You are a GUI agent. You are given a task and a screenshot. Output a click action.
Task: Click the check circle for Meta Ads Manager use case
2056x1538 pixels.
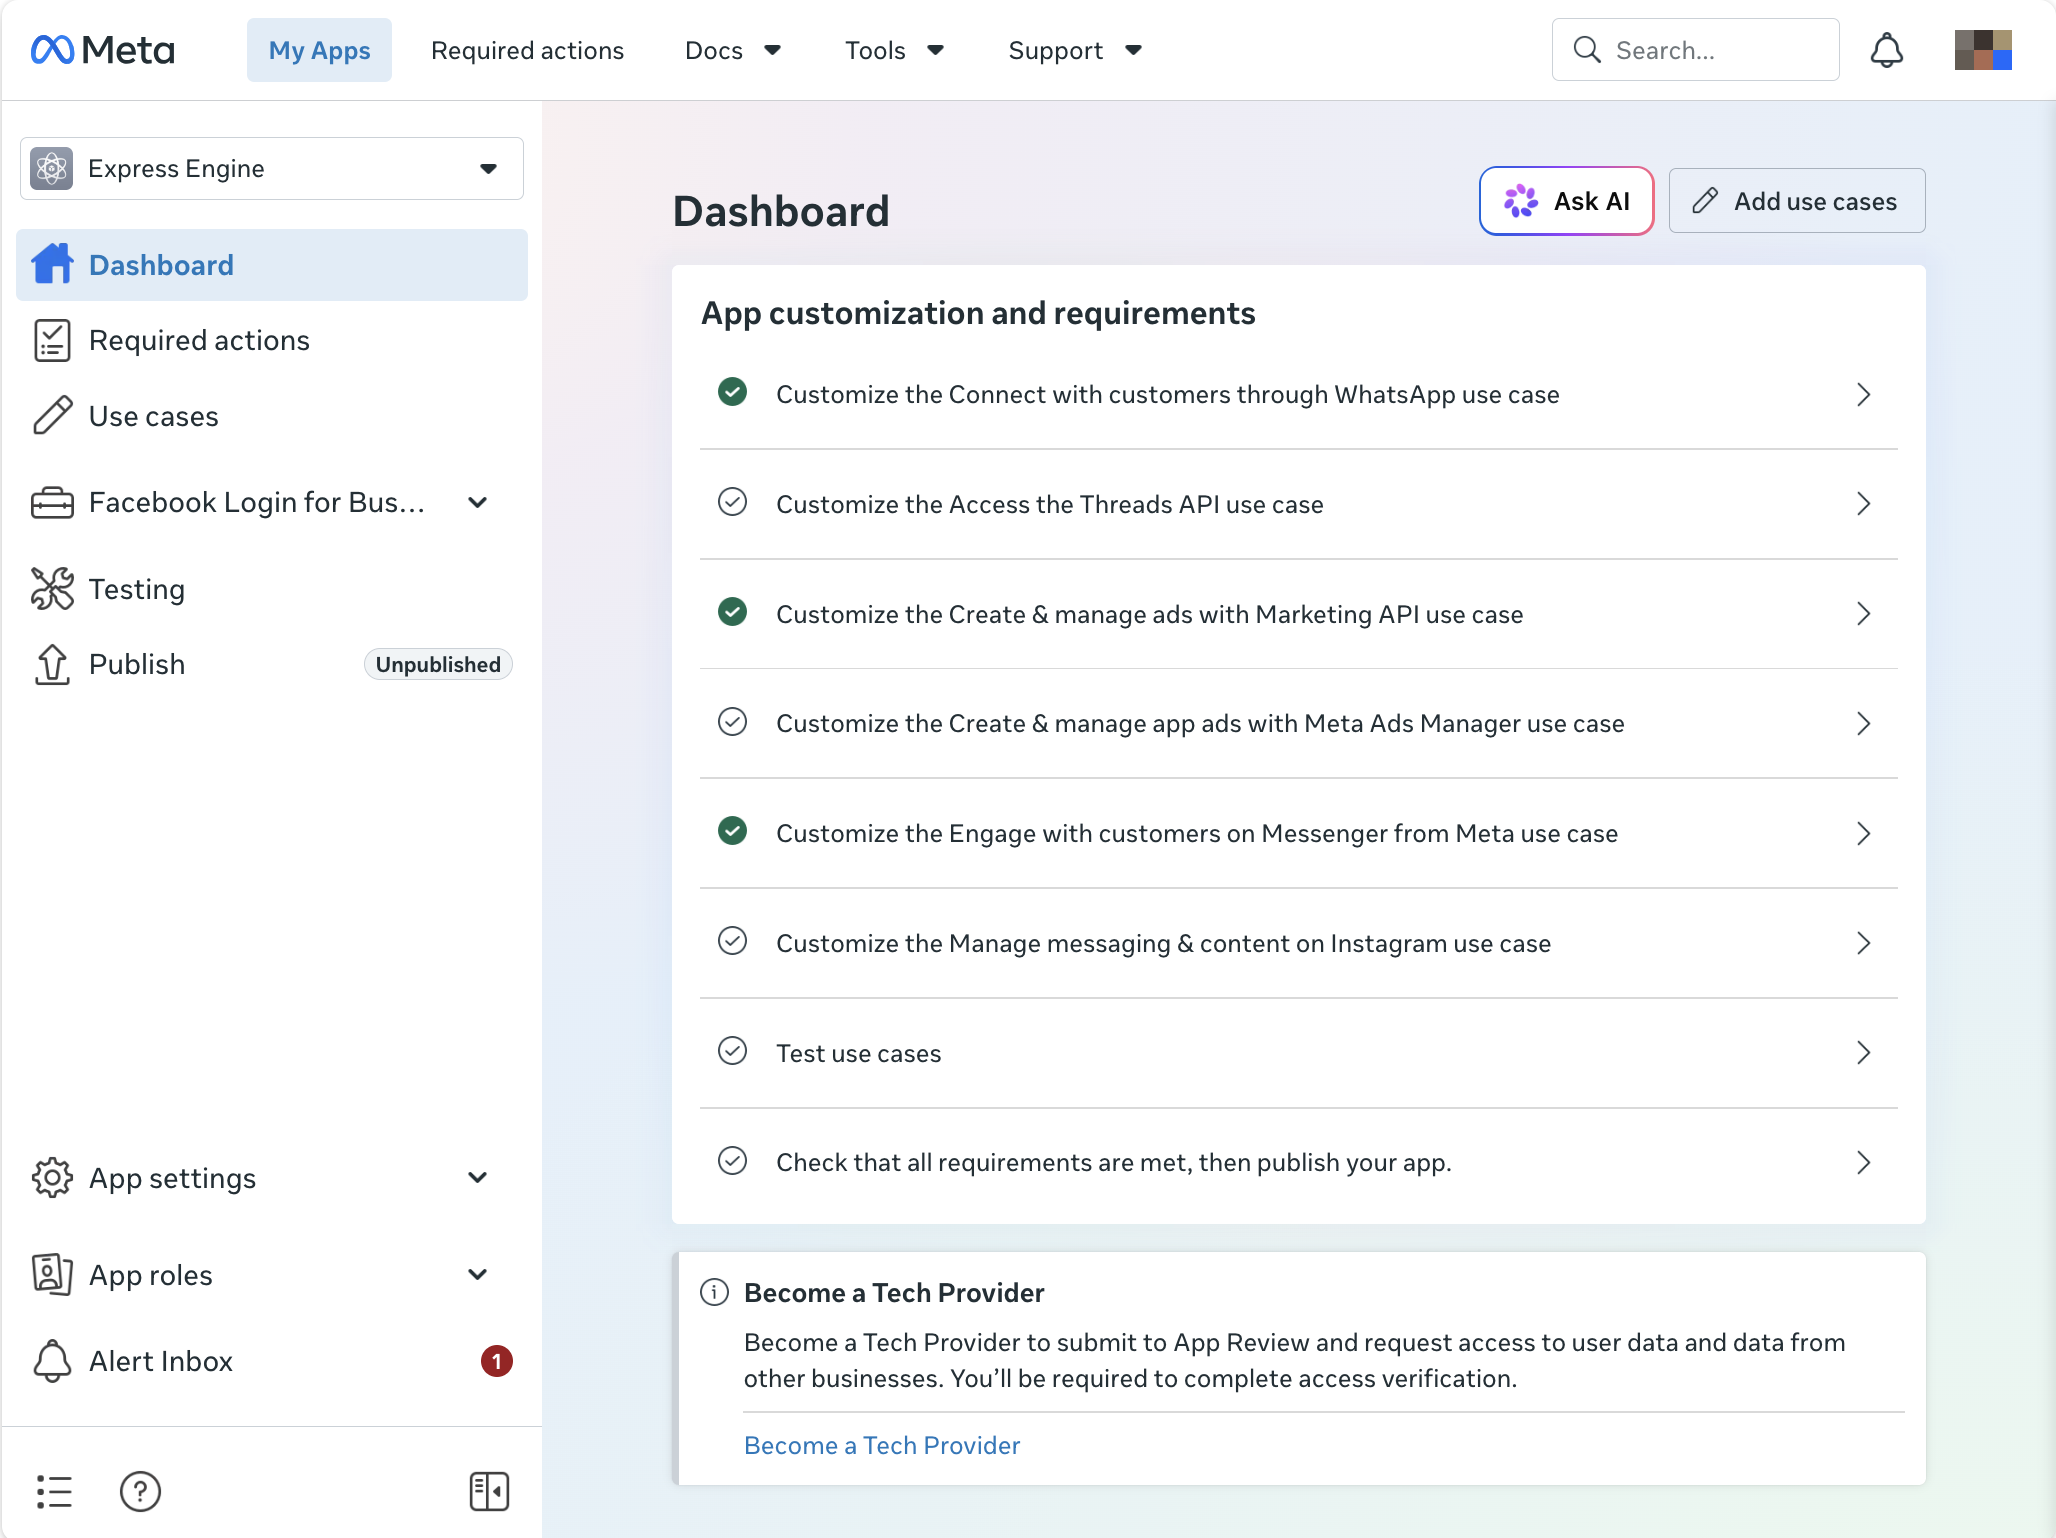(x=733, y=721)
